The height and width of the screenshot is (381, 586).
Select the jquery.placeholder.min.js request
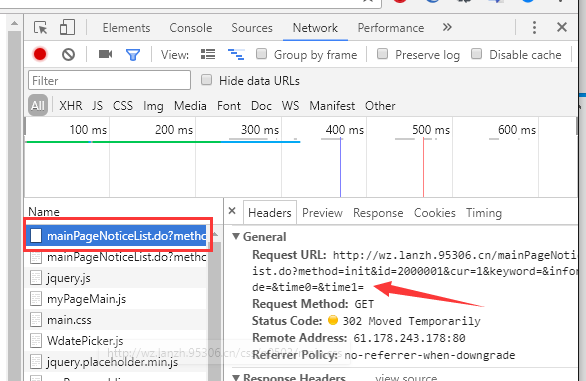(117, 362)
